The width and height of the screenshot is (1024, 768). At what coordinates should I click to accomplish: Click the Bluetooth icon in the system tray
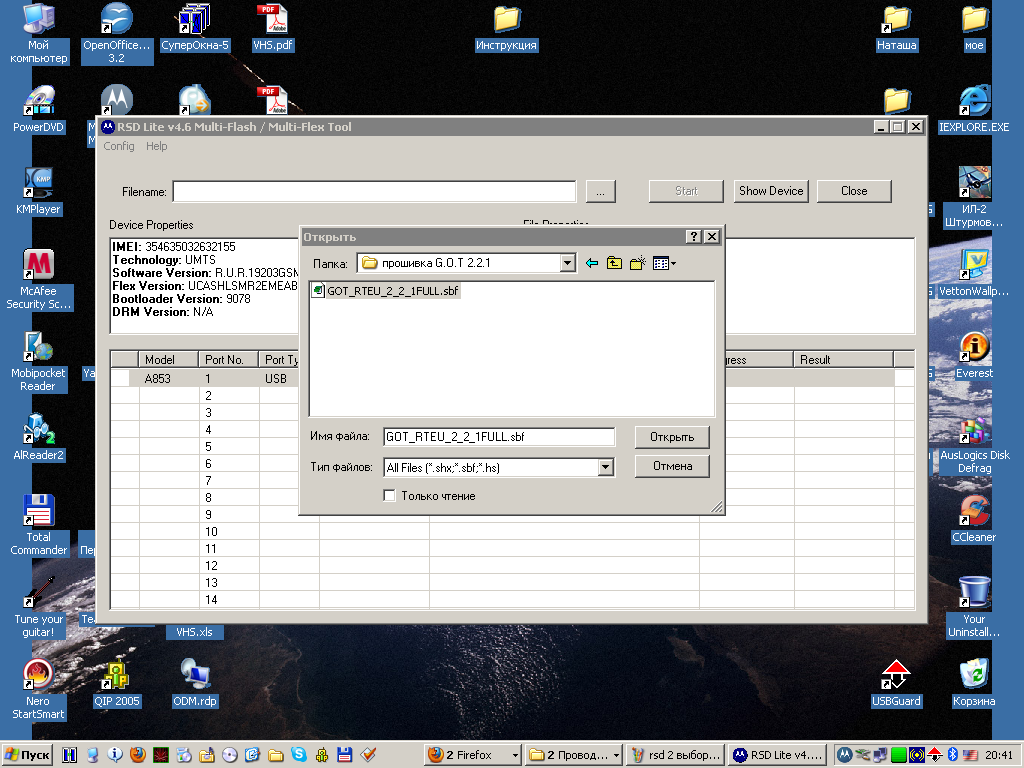click(952, 755)
